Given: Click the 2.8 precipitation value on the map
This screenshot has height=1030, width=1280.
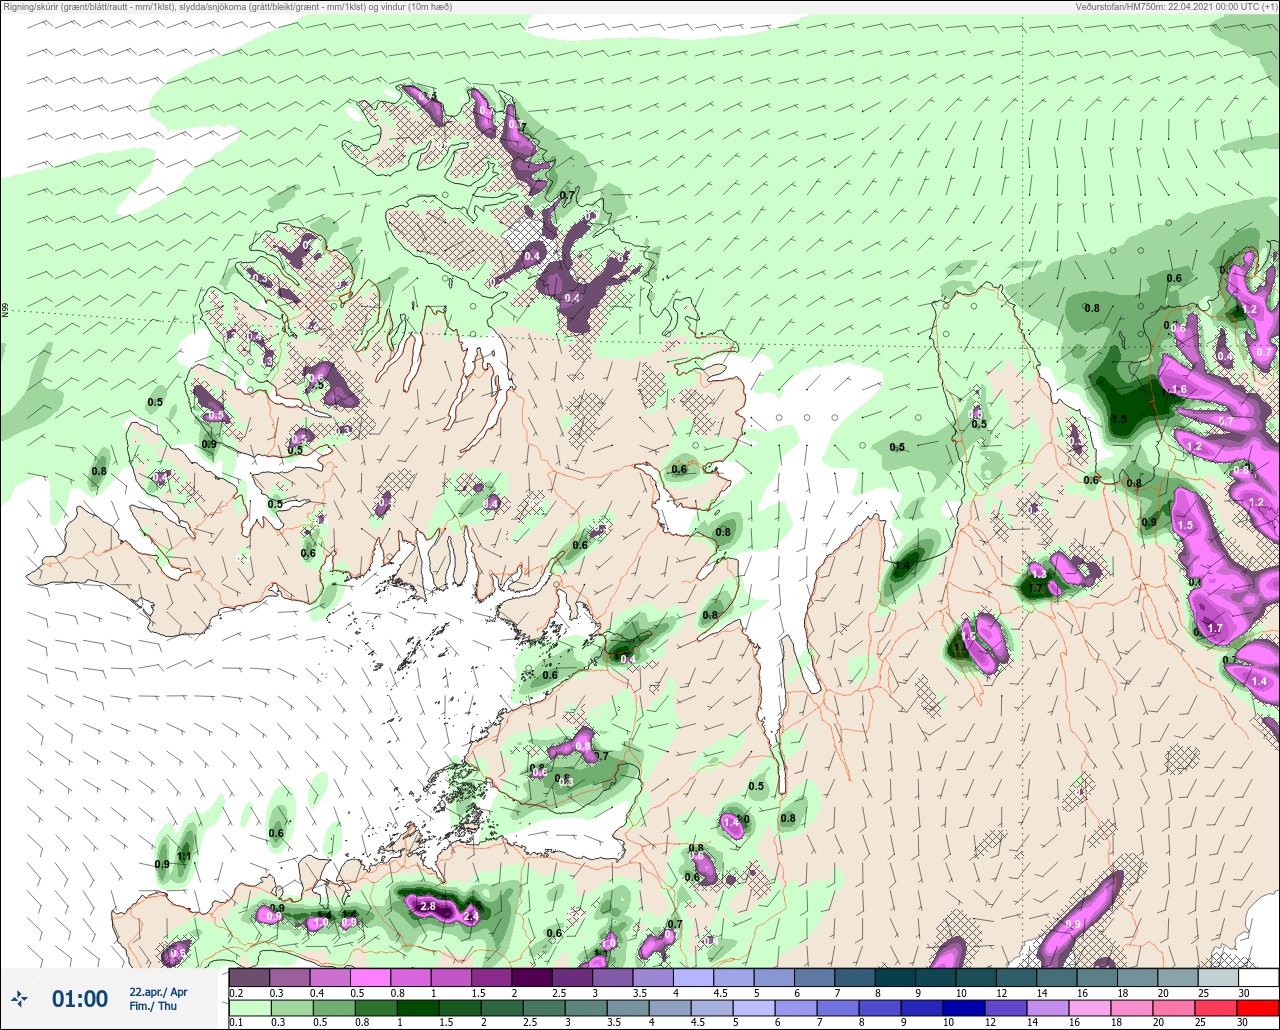Looking at the screenshot, I should (427, 905).
